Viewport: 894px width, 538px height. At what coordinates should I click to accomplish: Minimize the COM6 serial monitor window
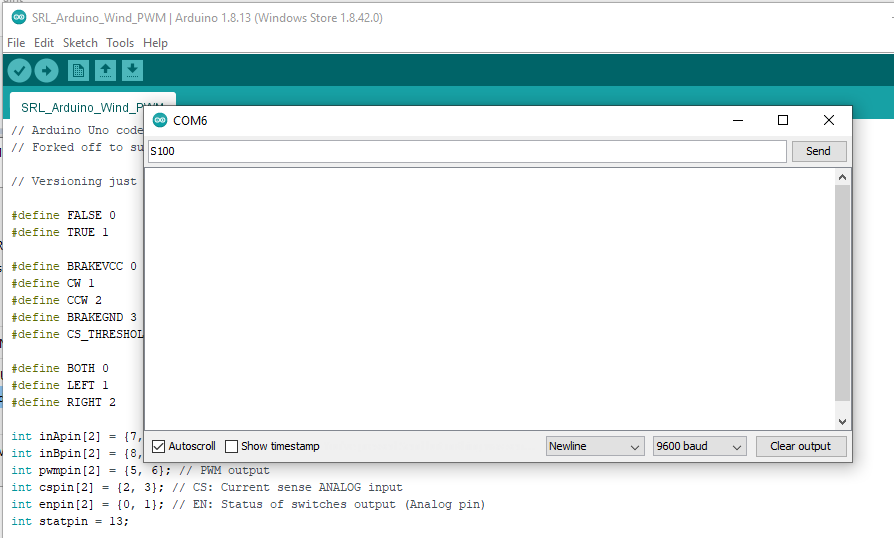[x=738, y=120]
